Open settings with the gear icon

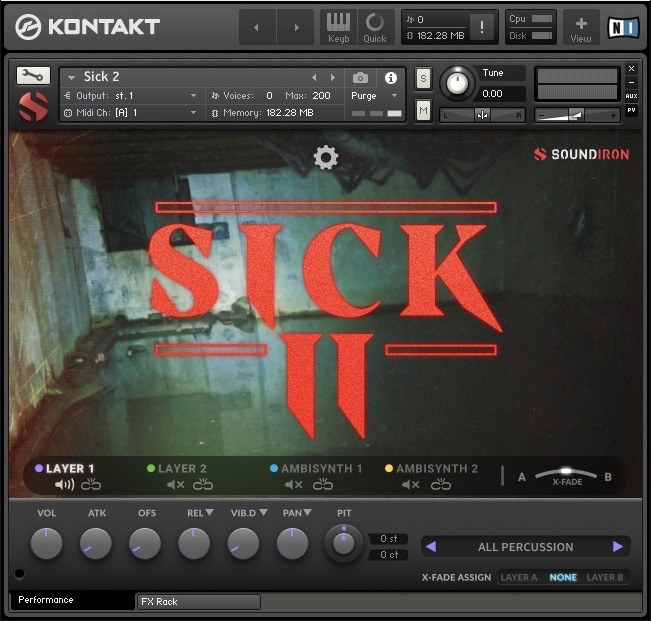(x=326, y=157)
